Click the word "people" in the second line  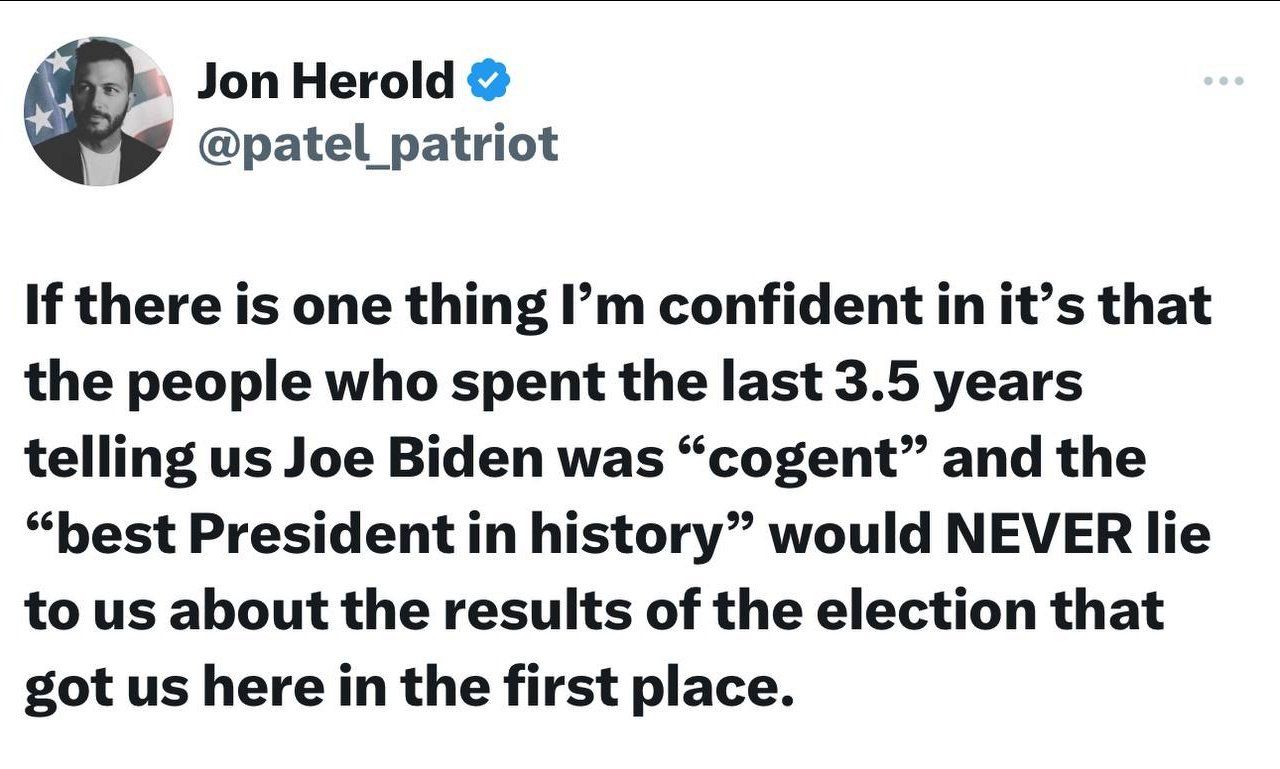(x=203, y=381)
